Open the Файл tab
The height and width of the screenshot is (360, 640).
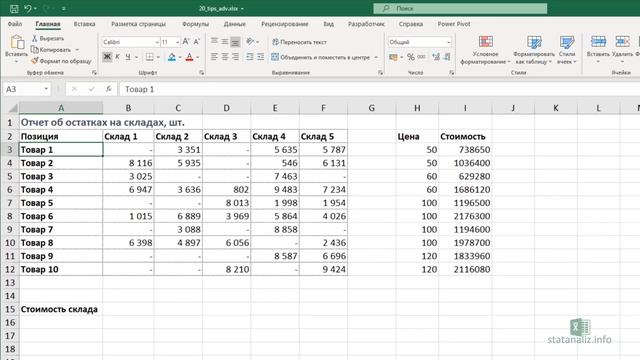tap(15, 24)
